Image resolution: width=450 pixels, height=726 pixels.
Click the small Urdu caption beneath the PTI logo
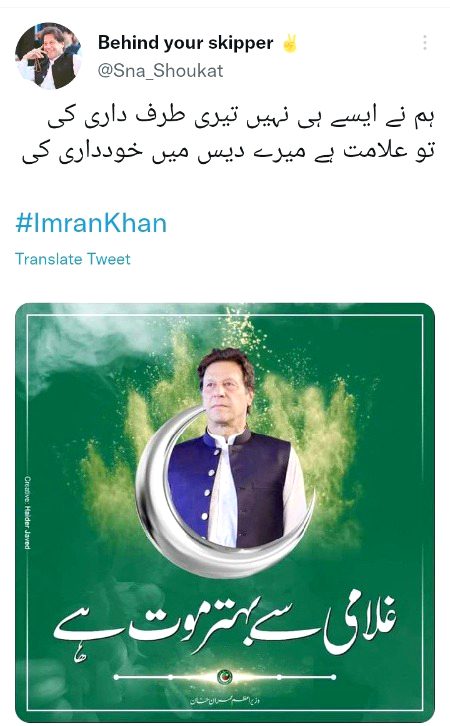225,701
